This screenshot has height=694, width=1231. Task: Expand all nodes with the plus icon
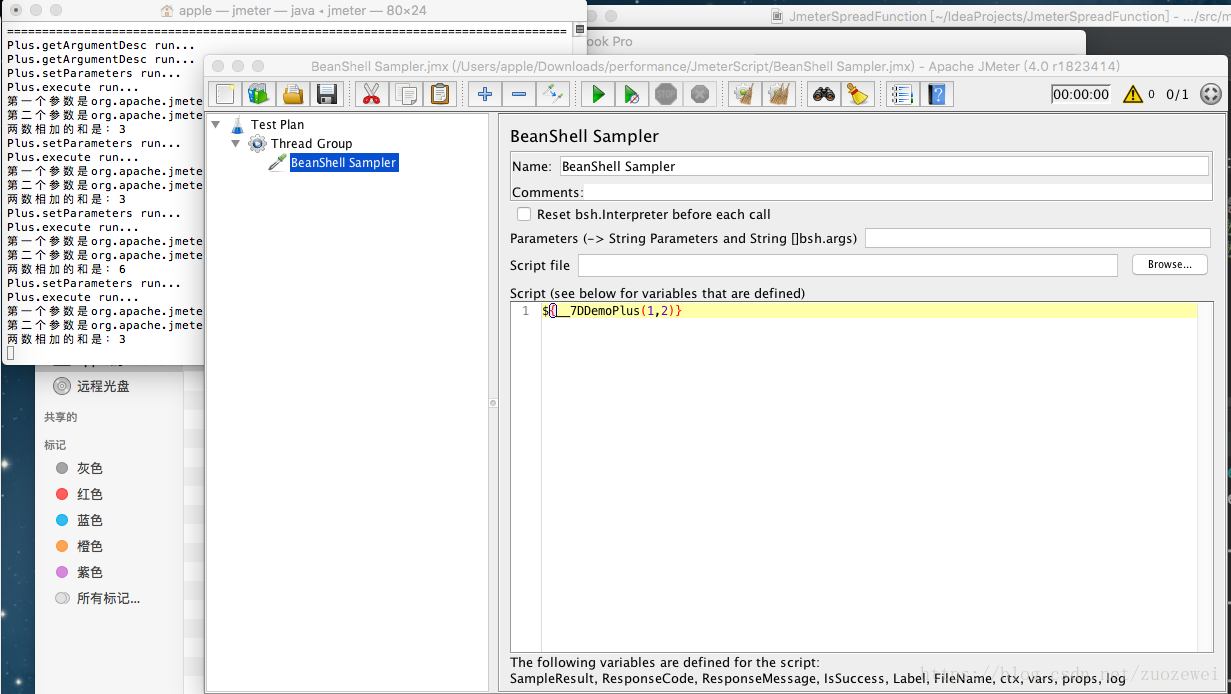point(485,94)
